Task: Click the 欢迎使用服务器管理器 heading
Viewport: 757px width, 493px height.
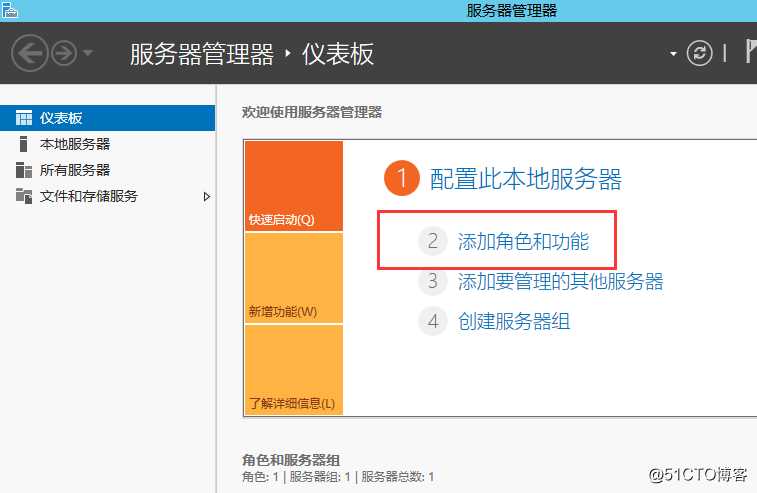Action: point(312,113)
